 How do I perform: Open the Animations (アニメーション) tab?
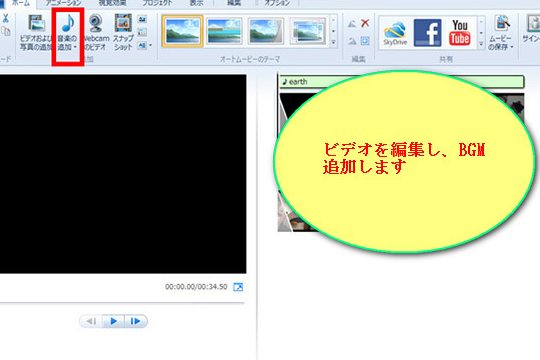[x=63, y=3]
